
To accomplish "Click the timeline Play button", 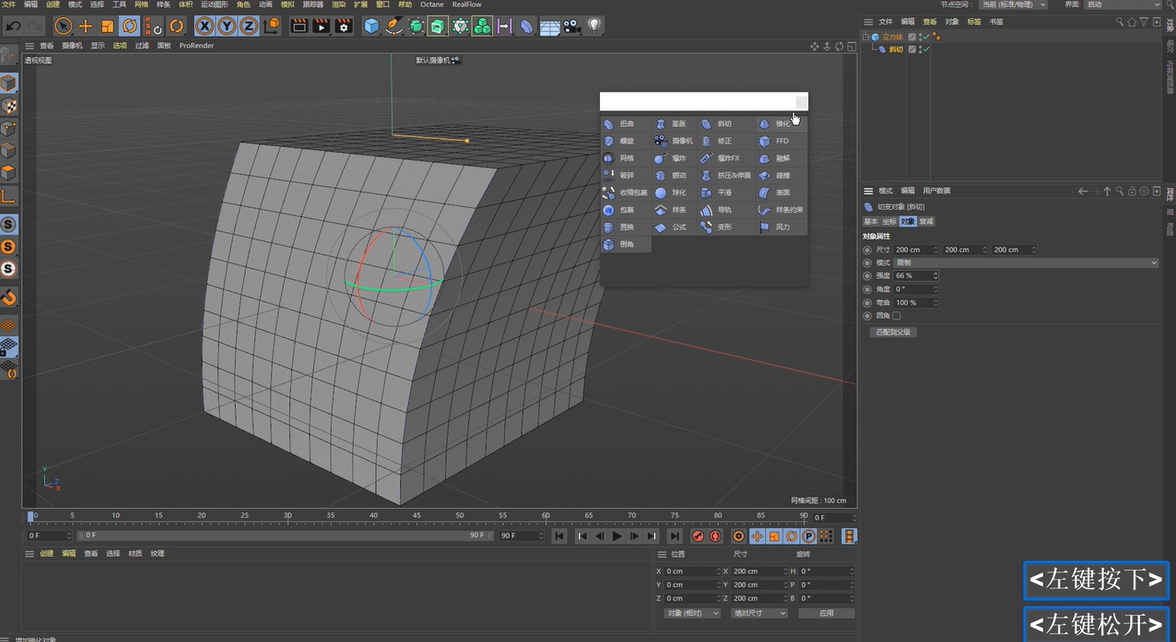I will click(616, 536).
